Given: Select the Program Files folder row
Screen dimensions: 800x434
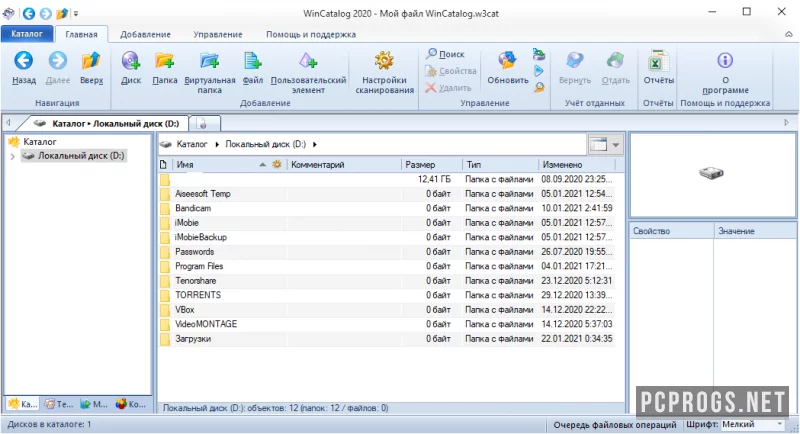Looking at the screenshot, I should pyautogui.click(x=387, y=266).
